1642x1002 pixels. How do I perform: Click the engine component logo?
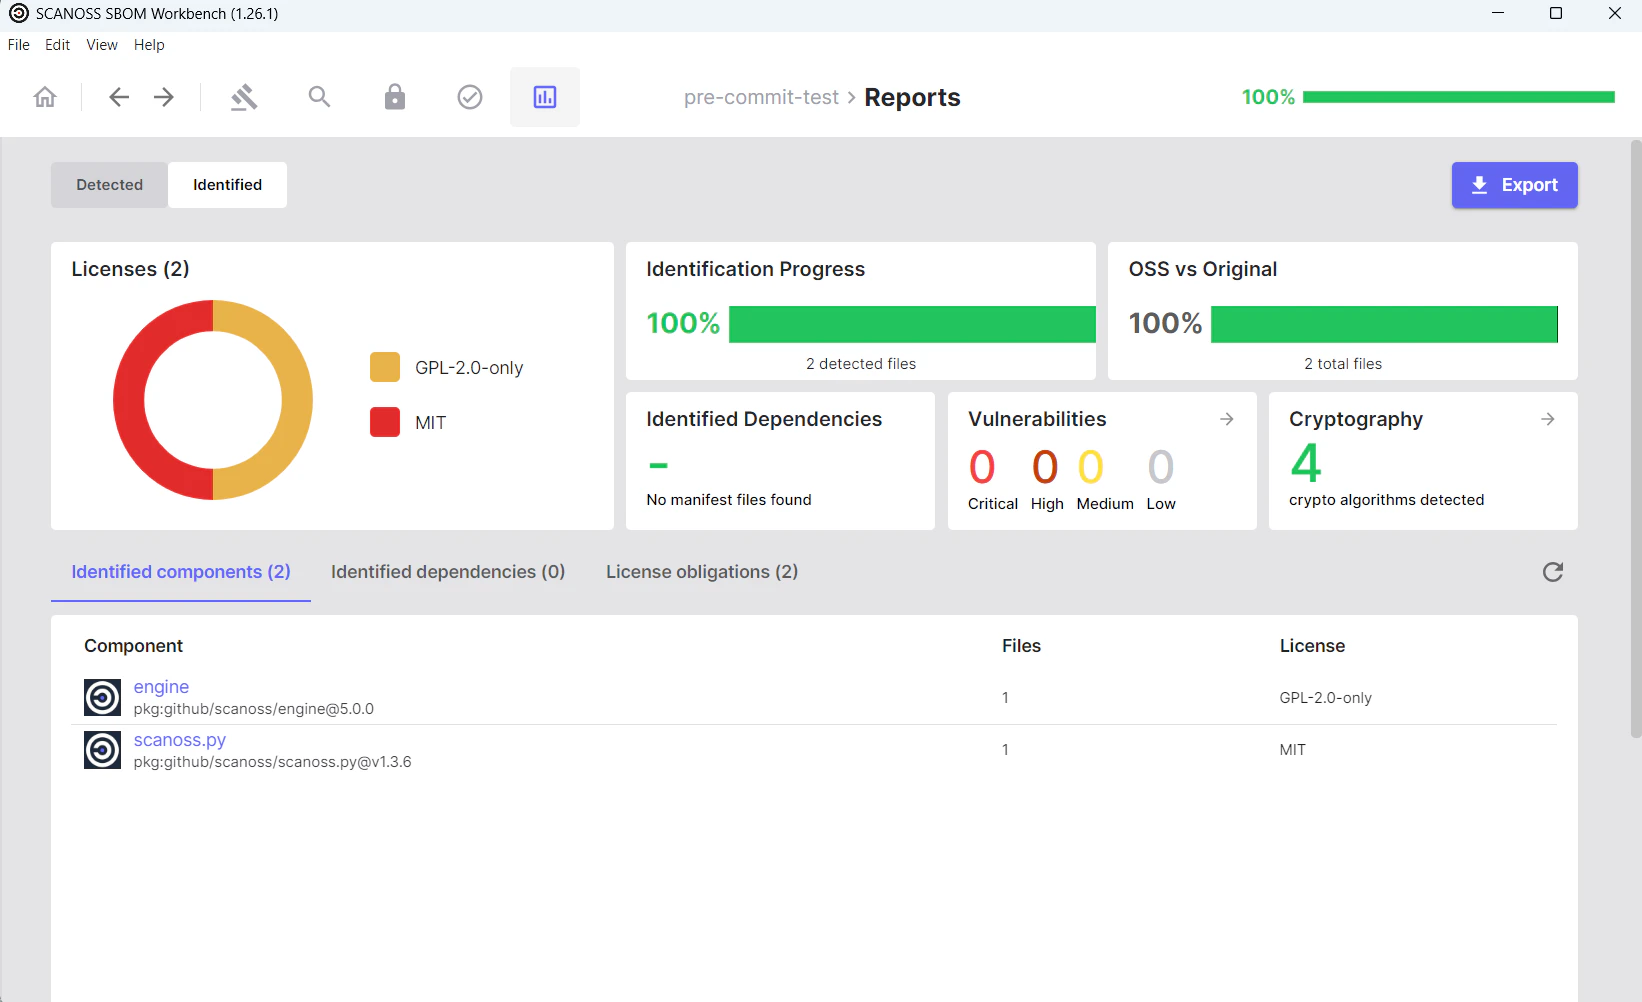(102, 697)
